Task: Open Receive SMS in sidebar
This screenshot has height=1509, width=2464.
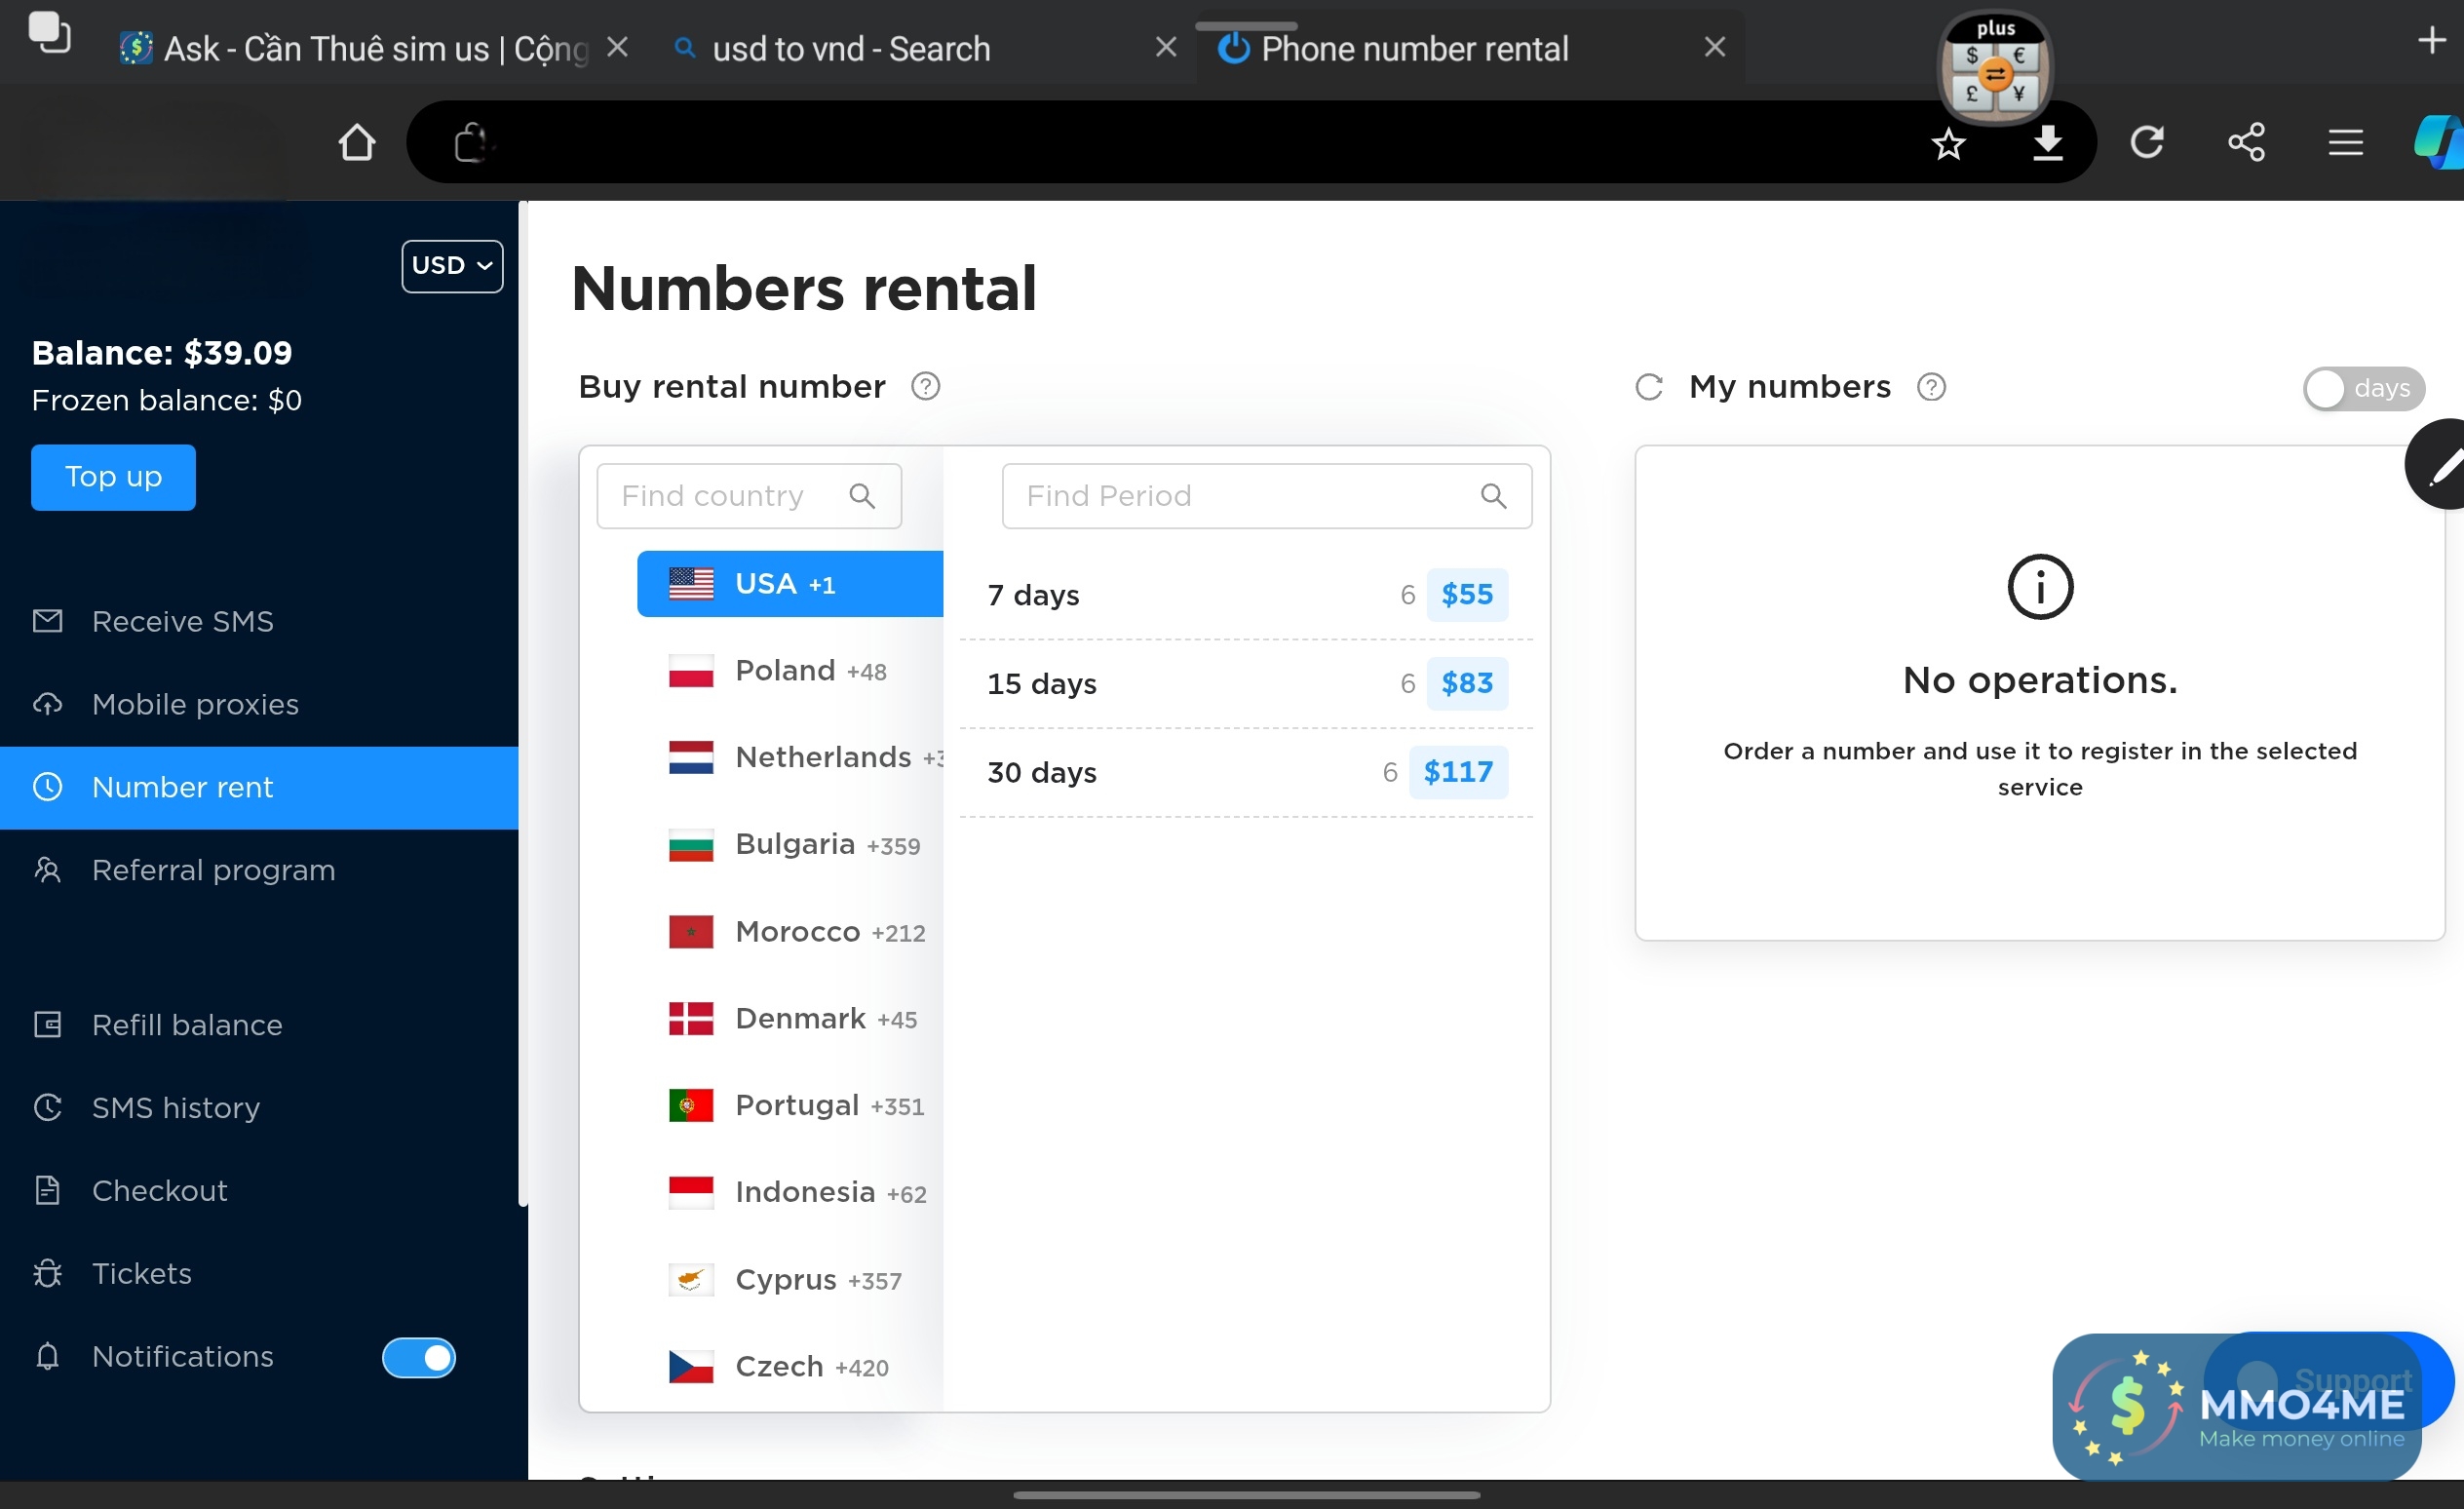Action: tap(182, 621)
